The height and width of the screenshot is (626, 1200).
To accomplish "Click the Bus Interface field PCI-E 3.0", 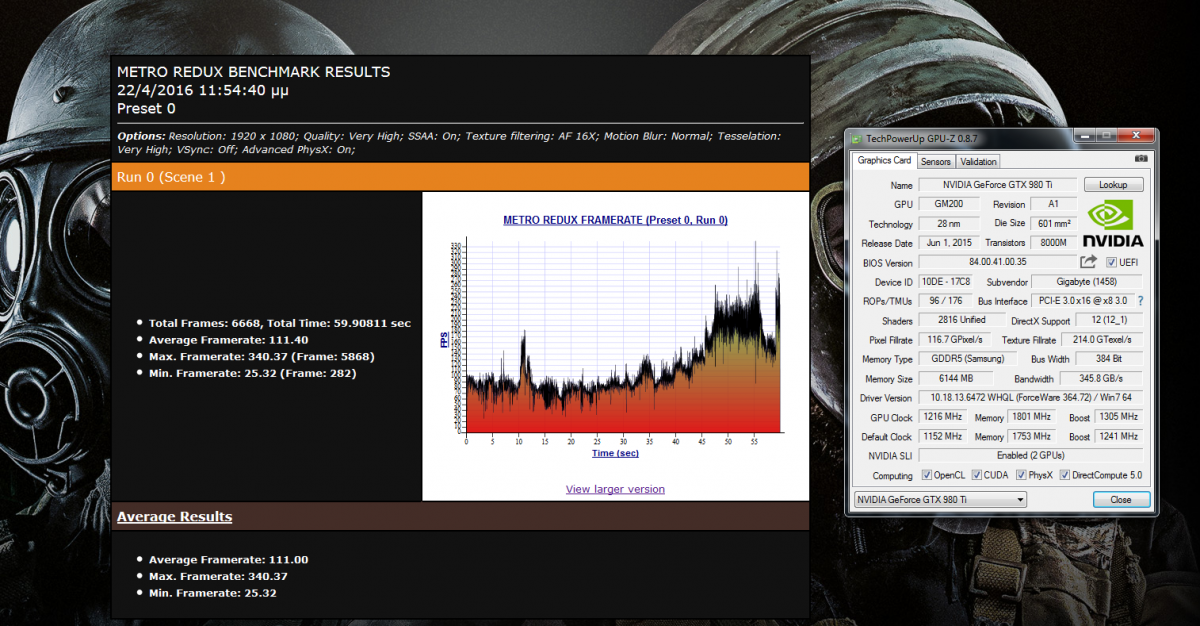I will tap(1081, 301).
